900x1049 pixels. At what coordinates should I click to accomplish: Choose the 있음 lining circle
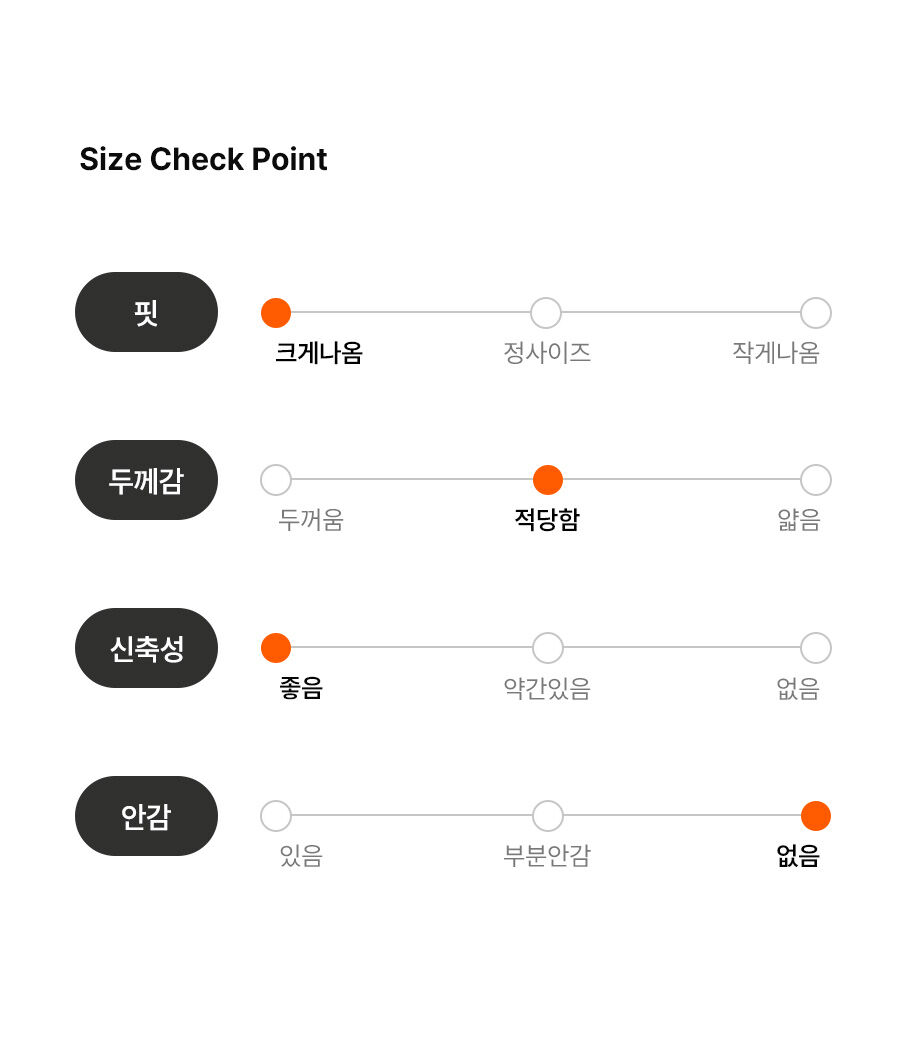click(276, 816)
